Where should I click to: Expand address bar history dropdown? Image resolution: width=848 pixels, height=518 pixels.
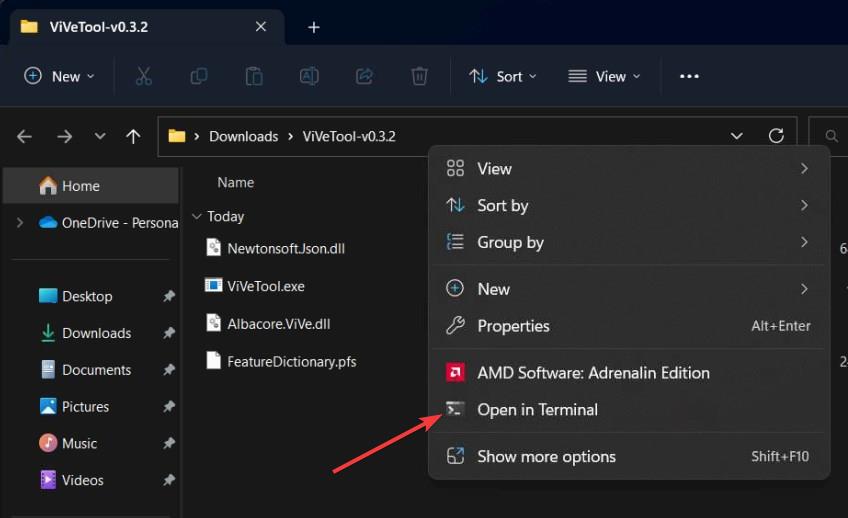737,136
